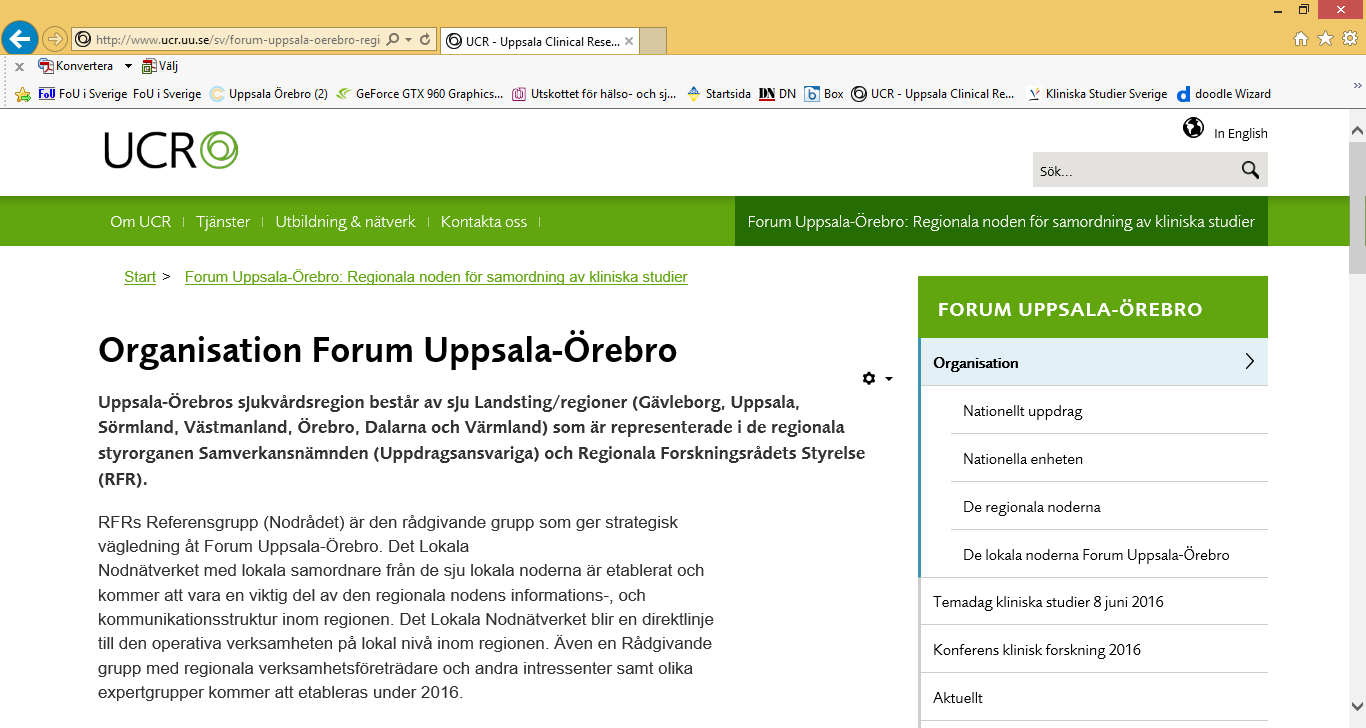
Task: Open the page settings gear dropdown
Action: (877, 378)
